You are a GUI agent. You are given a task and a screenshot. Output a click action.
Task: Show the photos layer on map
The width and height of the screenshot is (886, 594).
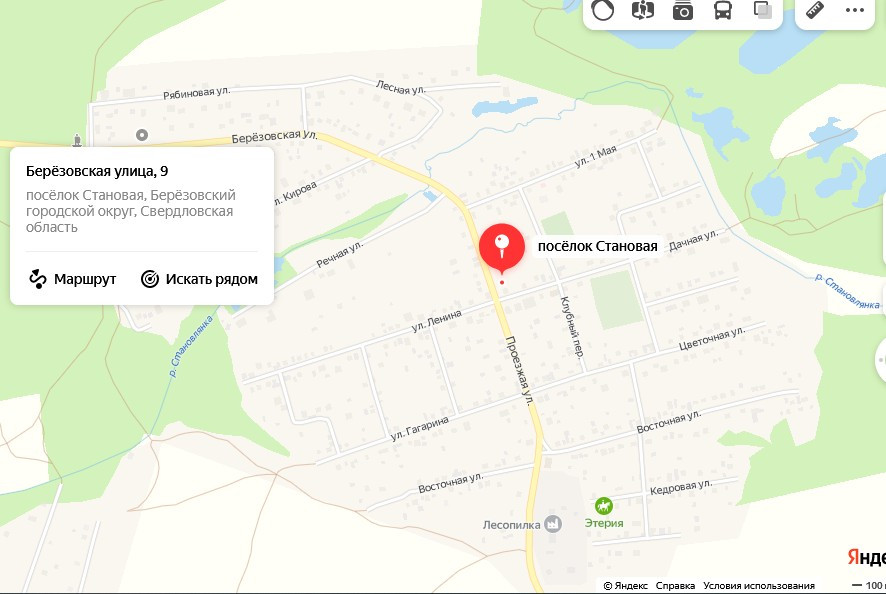pos(683,10)
